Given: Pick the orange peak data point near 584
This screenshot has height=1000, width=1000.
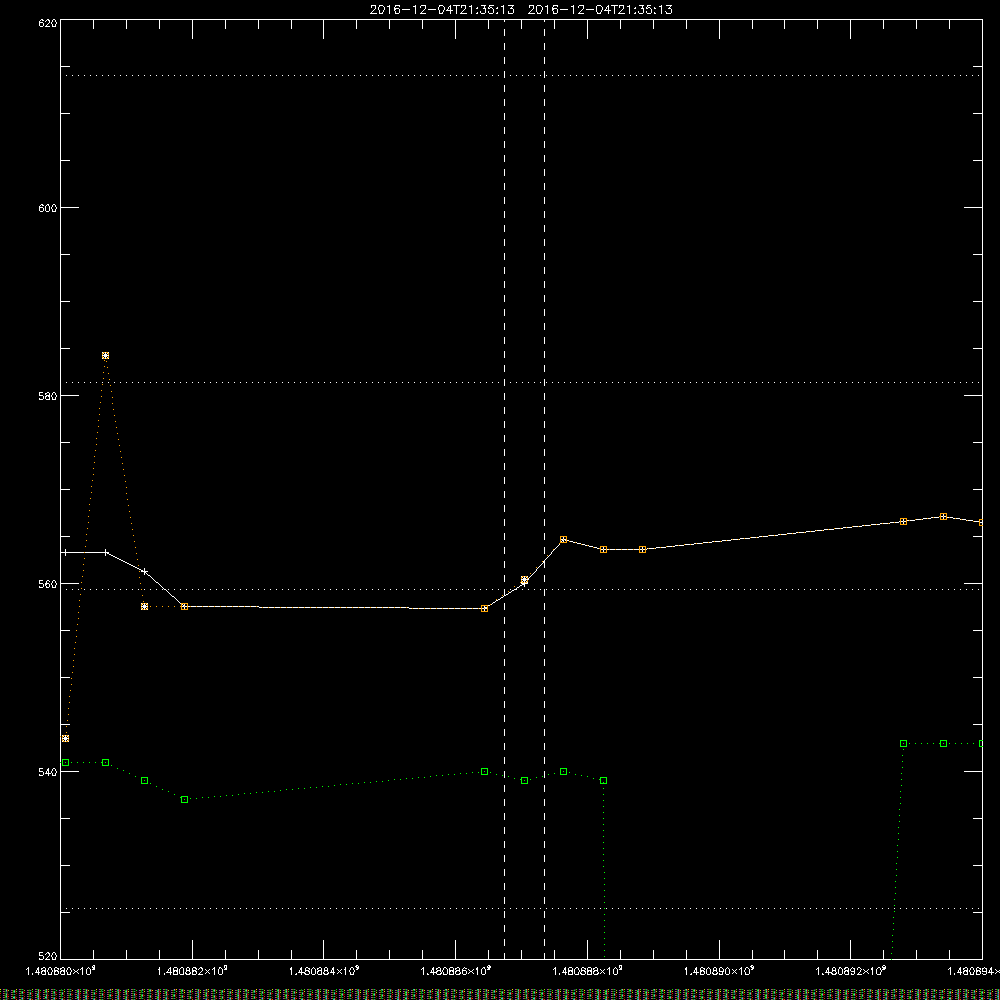Looking at the screenshot, I should click(105, 355).
